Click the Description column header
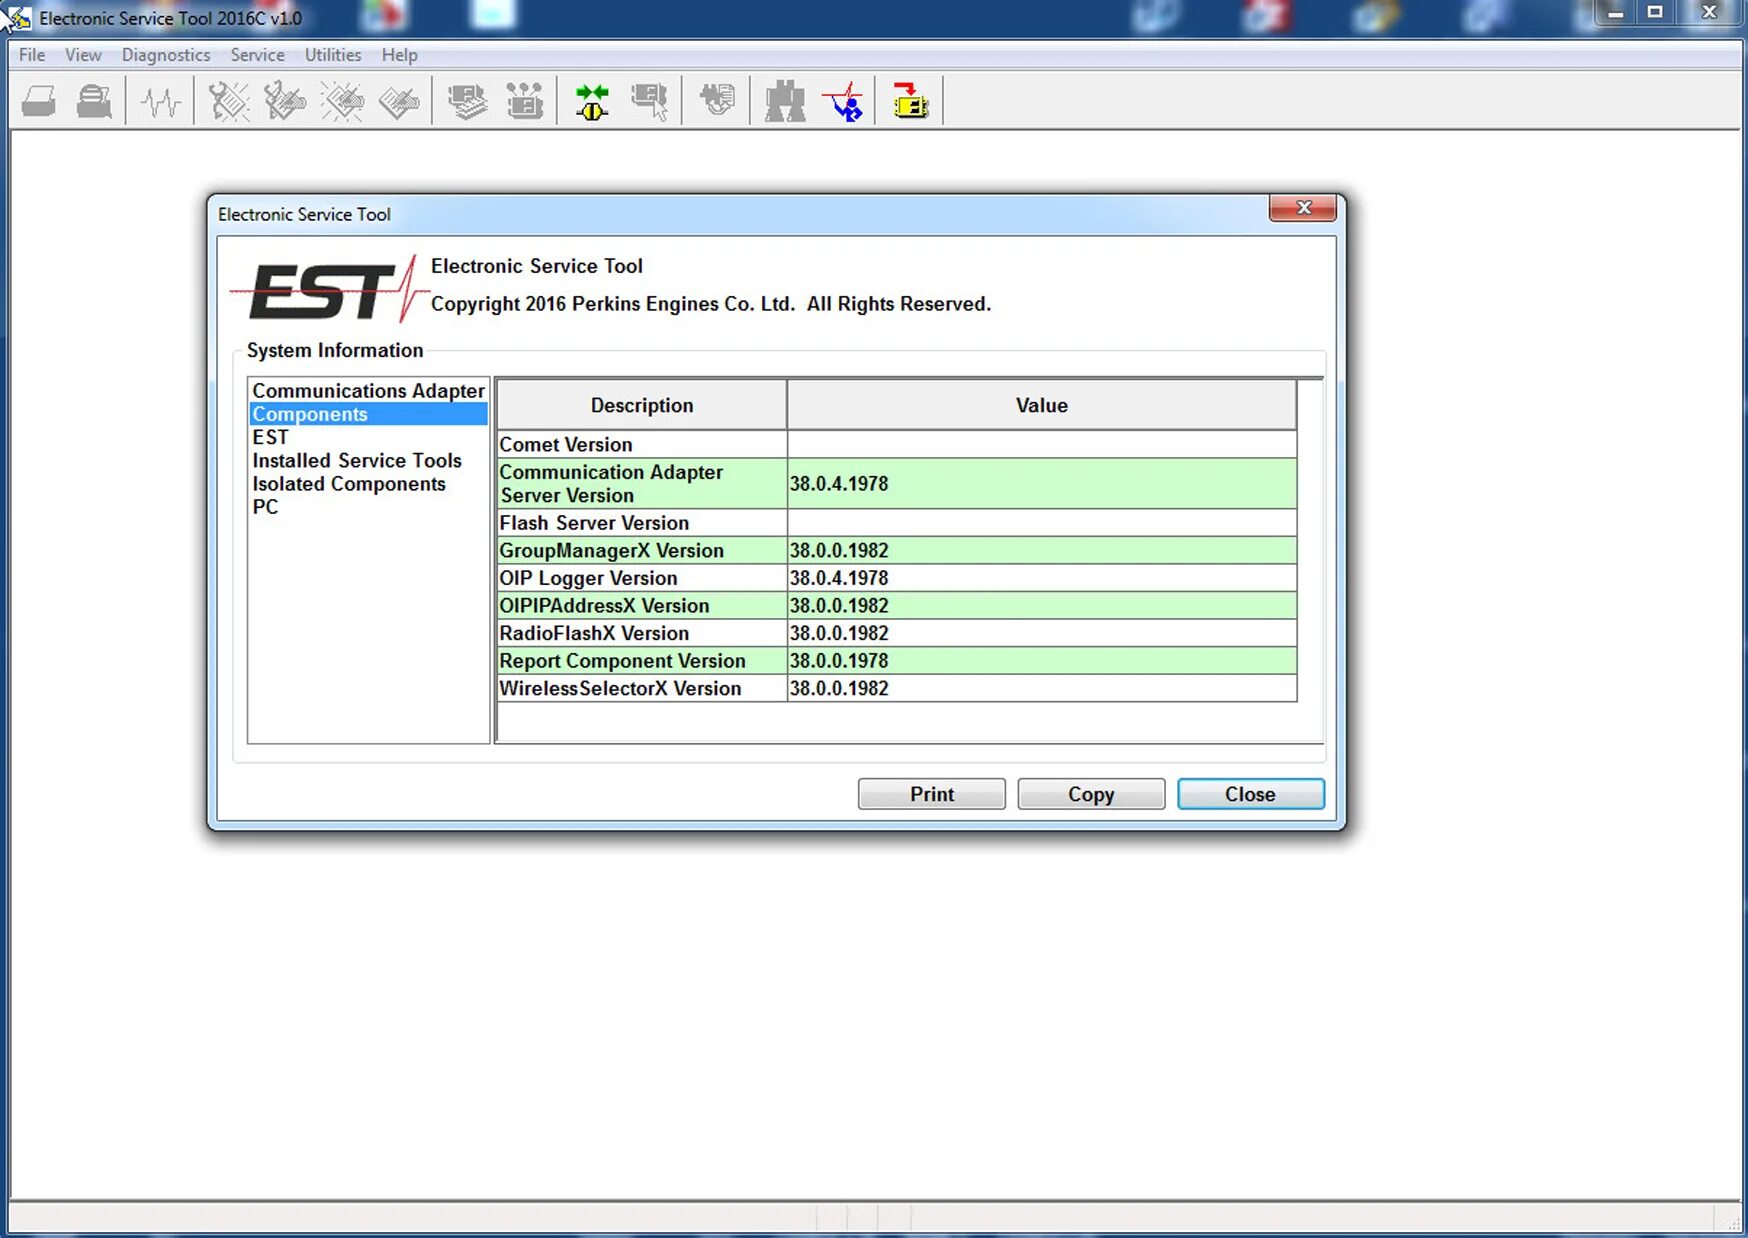This screenshot has height=1238, width=1748. [x=642, y=405]
